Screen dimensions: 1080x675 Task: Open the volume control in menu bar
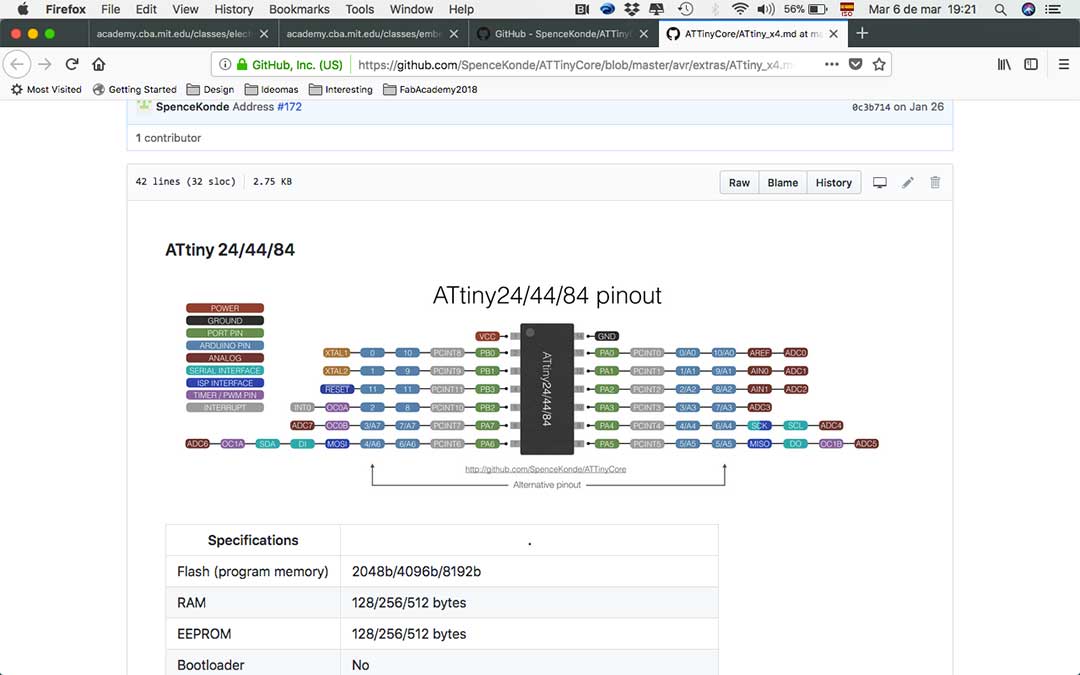pyautogui.click(x=765, y=9)
